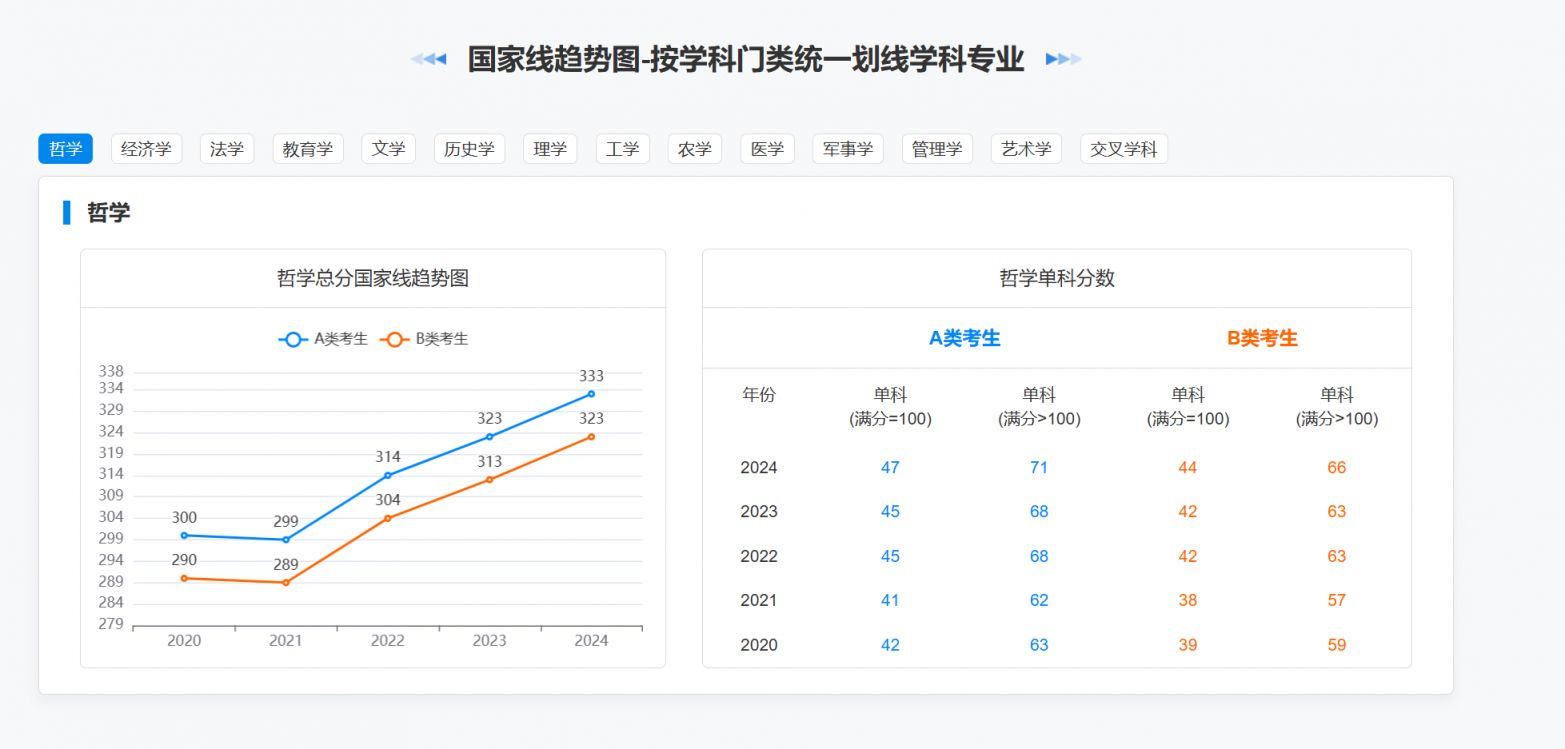Viewport: 1565px width, 749px height.
Task: Select the 哲学 category tab
Action: pos(66,149)
